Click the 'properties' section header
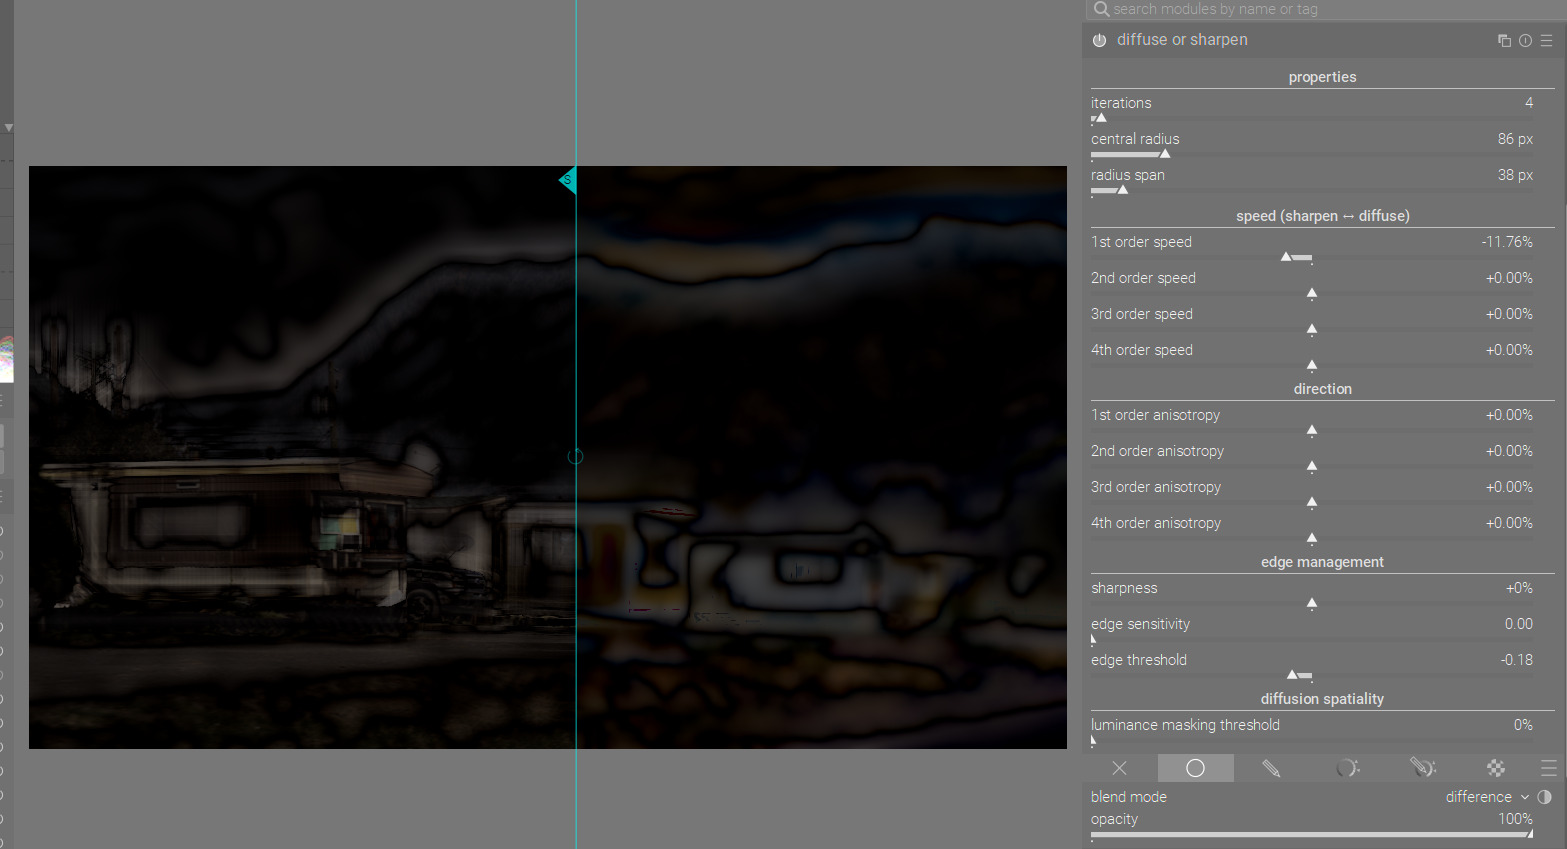This screenshot has height=849, width=1567. tap(1322, 77)
